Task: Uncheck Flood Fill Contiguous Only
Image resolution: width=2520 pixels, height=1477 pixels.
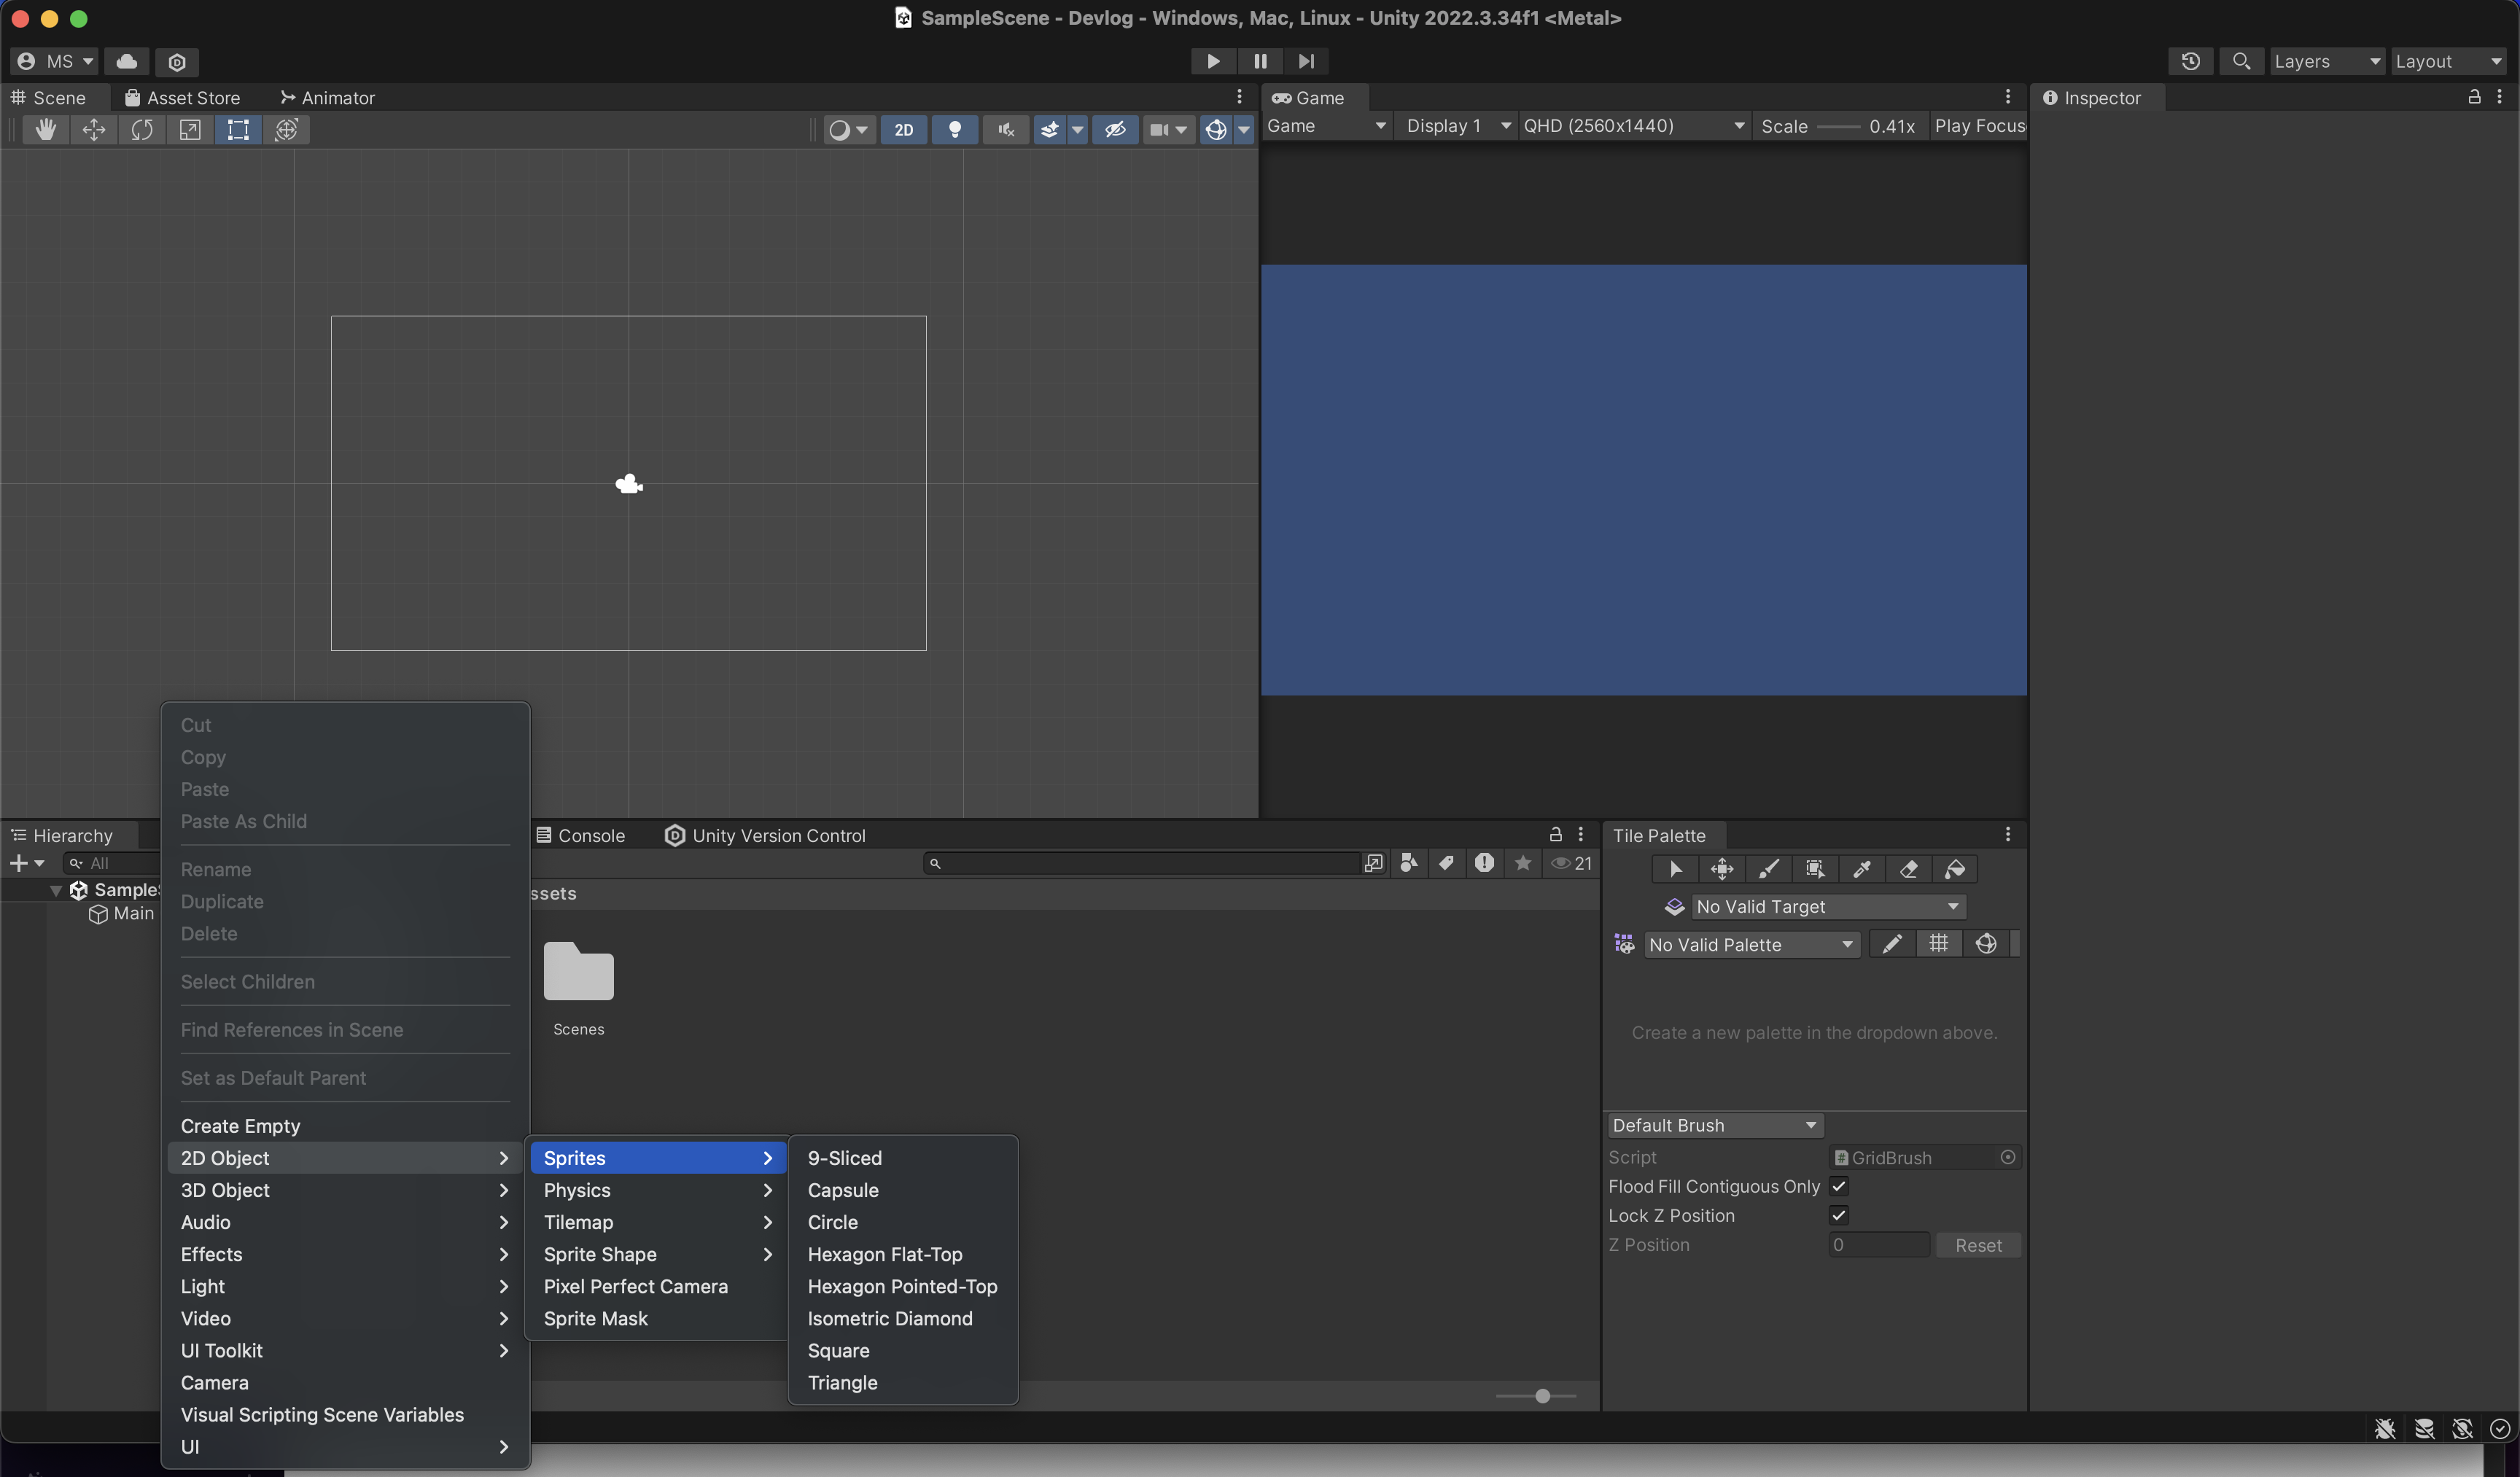Action: (x=1838, y=1186)
